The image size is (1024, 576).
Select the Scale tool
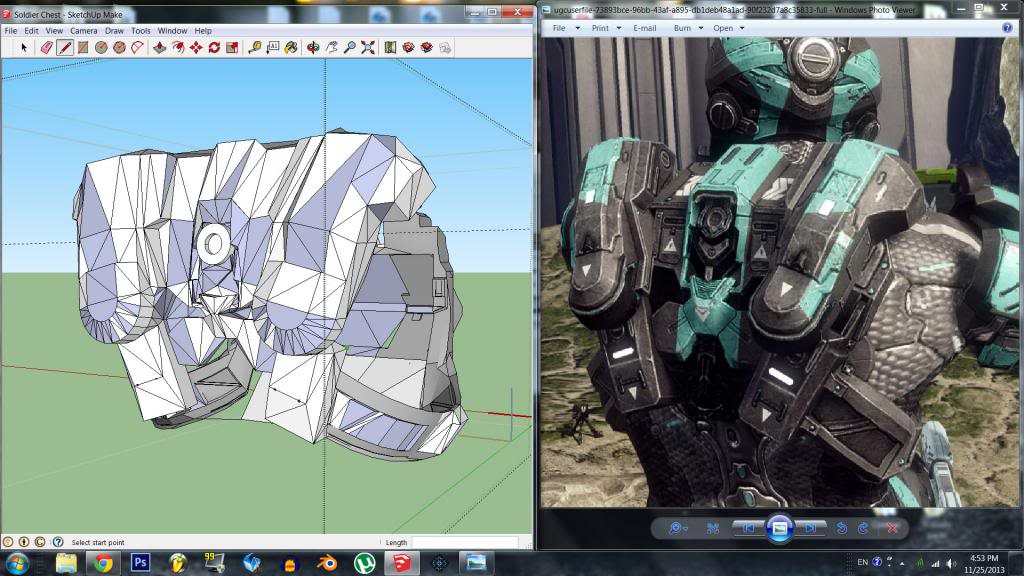[x=232, y=48]
